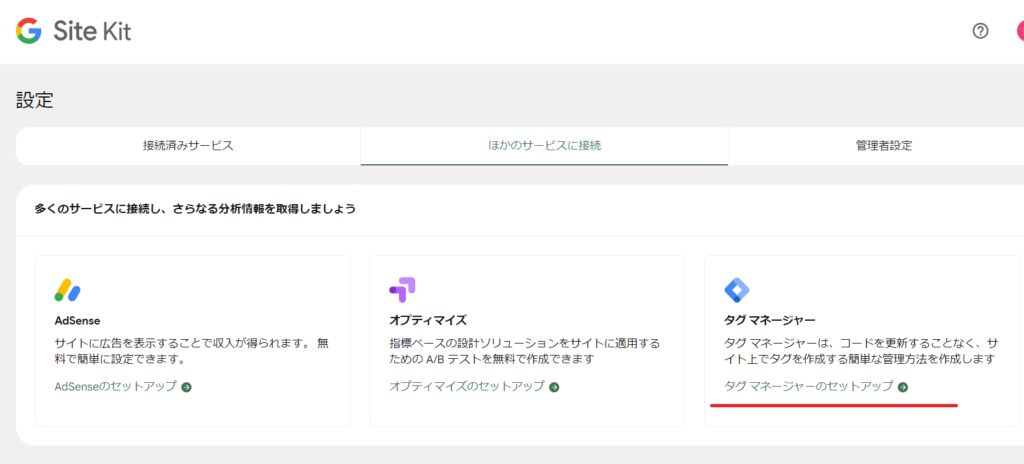Click arrow icon beside タグ マネージャーのセットアップ
This screenshot has width=1024, height=464.
(903, 387)
